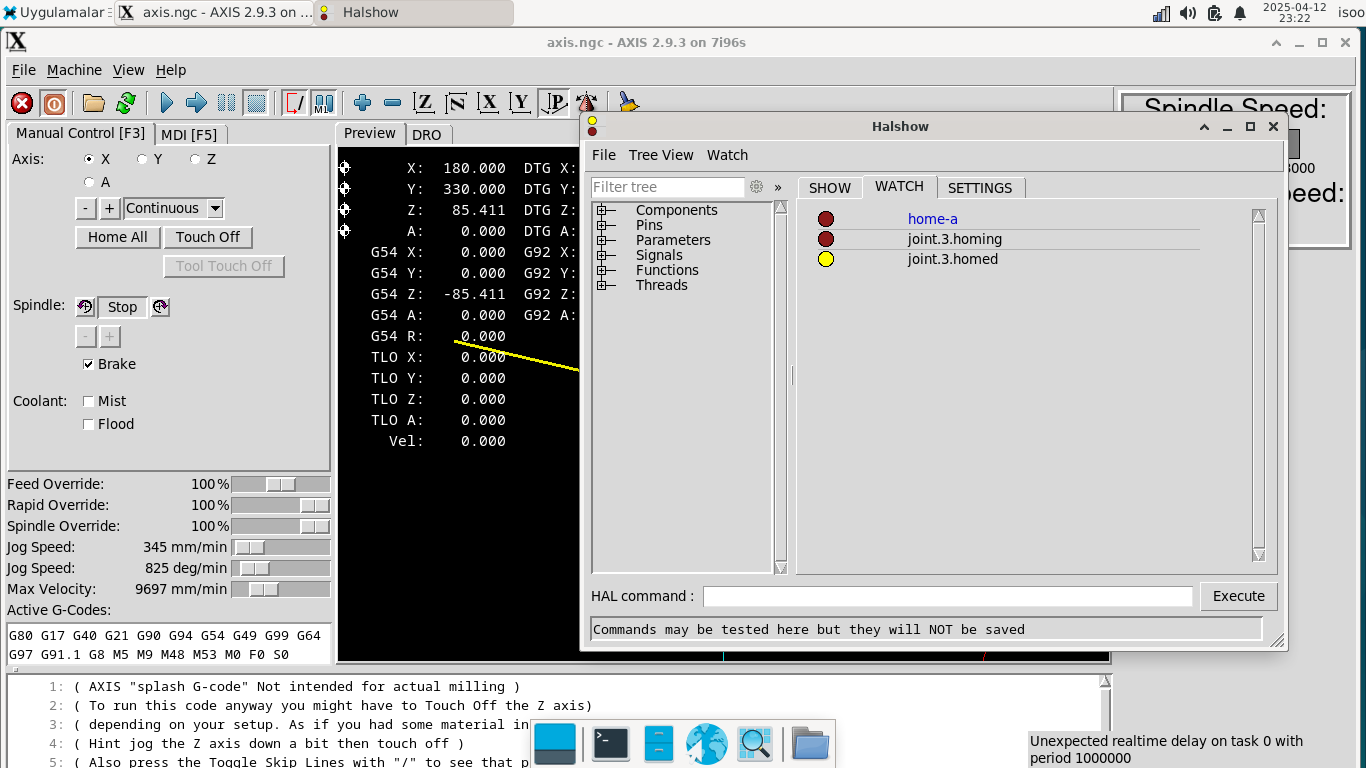
Task: Enable Mist coolant checkbox
Action: 88,401
